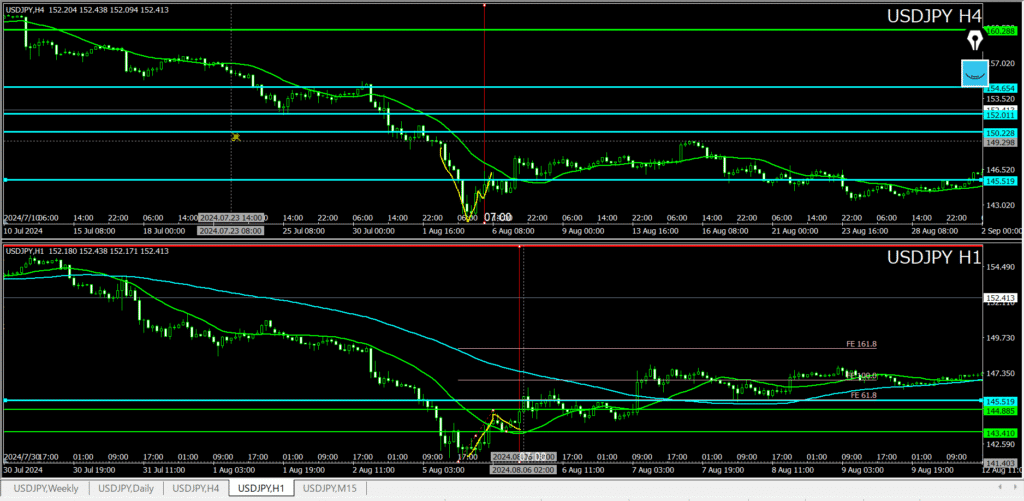
Task: Click the red vertical line on H4 chart
Action: (484, 100)
